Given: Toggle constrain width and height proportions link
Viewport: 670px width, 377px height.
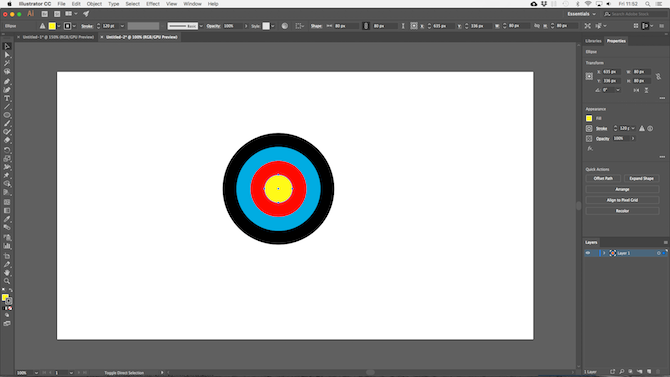Looking at the screenshot, I should click(658, 76).
